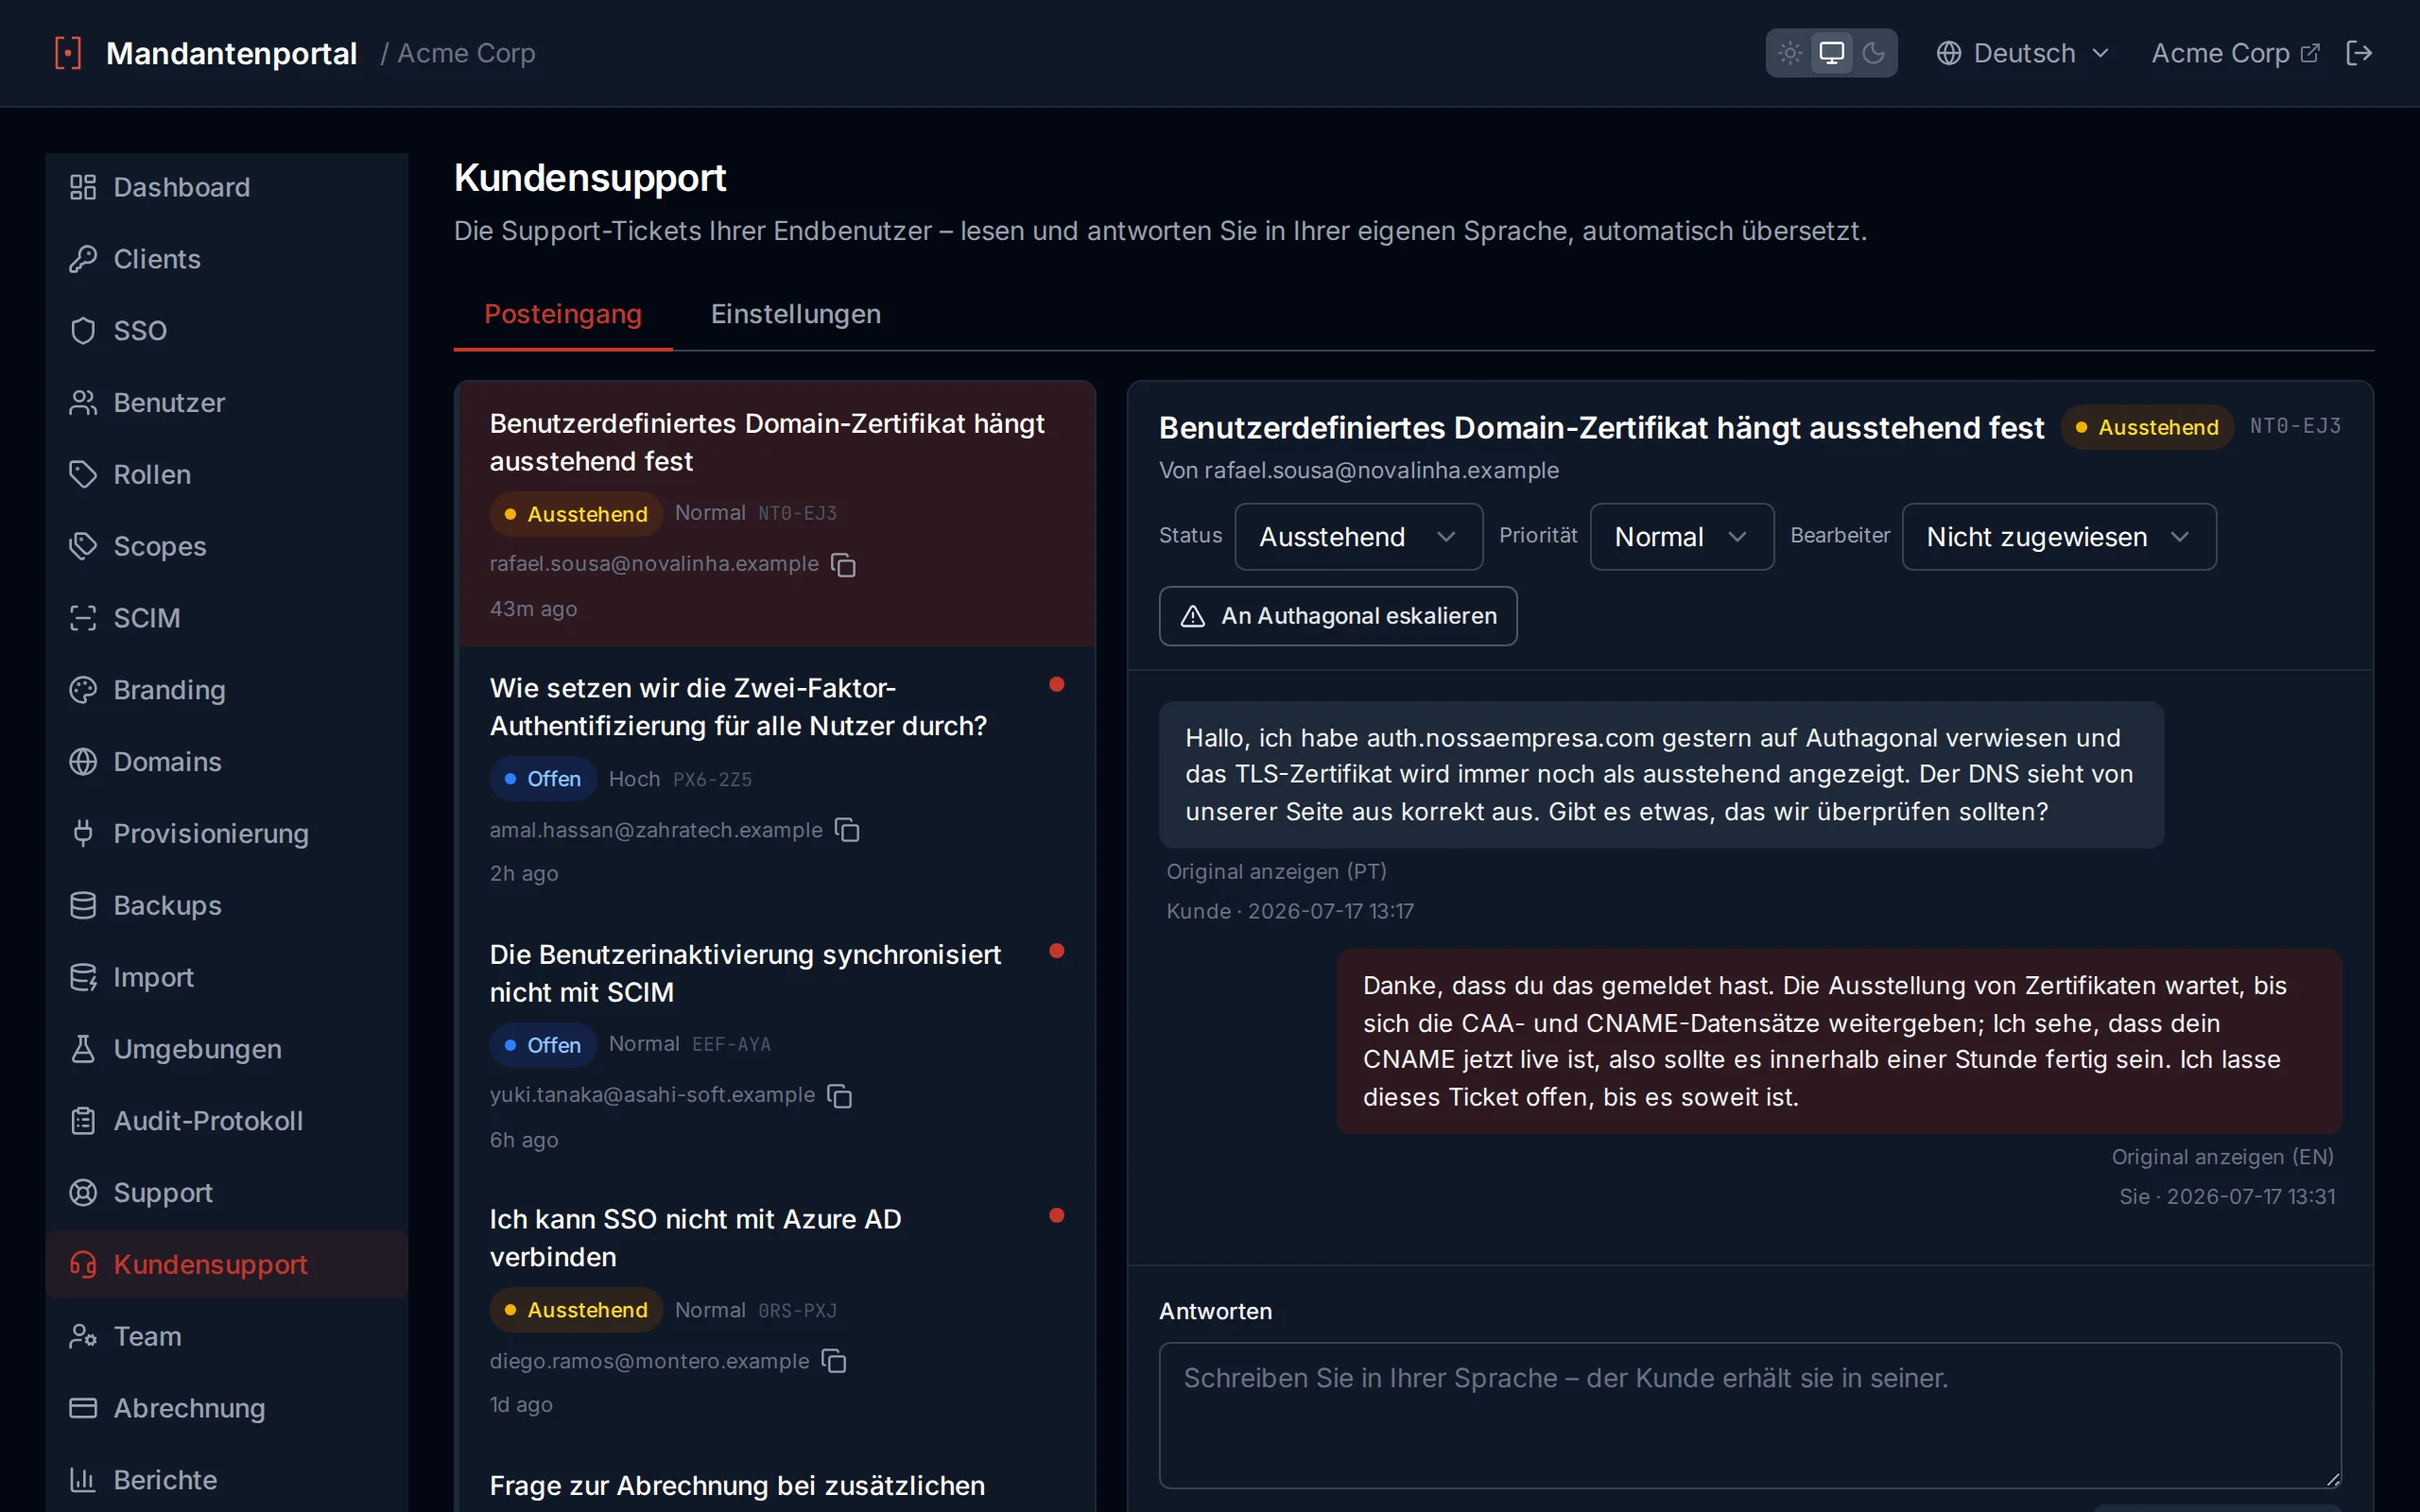Open the Bearbeiter dropdown Nicht zugewiesen
Viewport: 2420px width, 1512px height.
click(x=2058, y=537)
